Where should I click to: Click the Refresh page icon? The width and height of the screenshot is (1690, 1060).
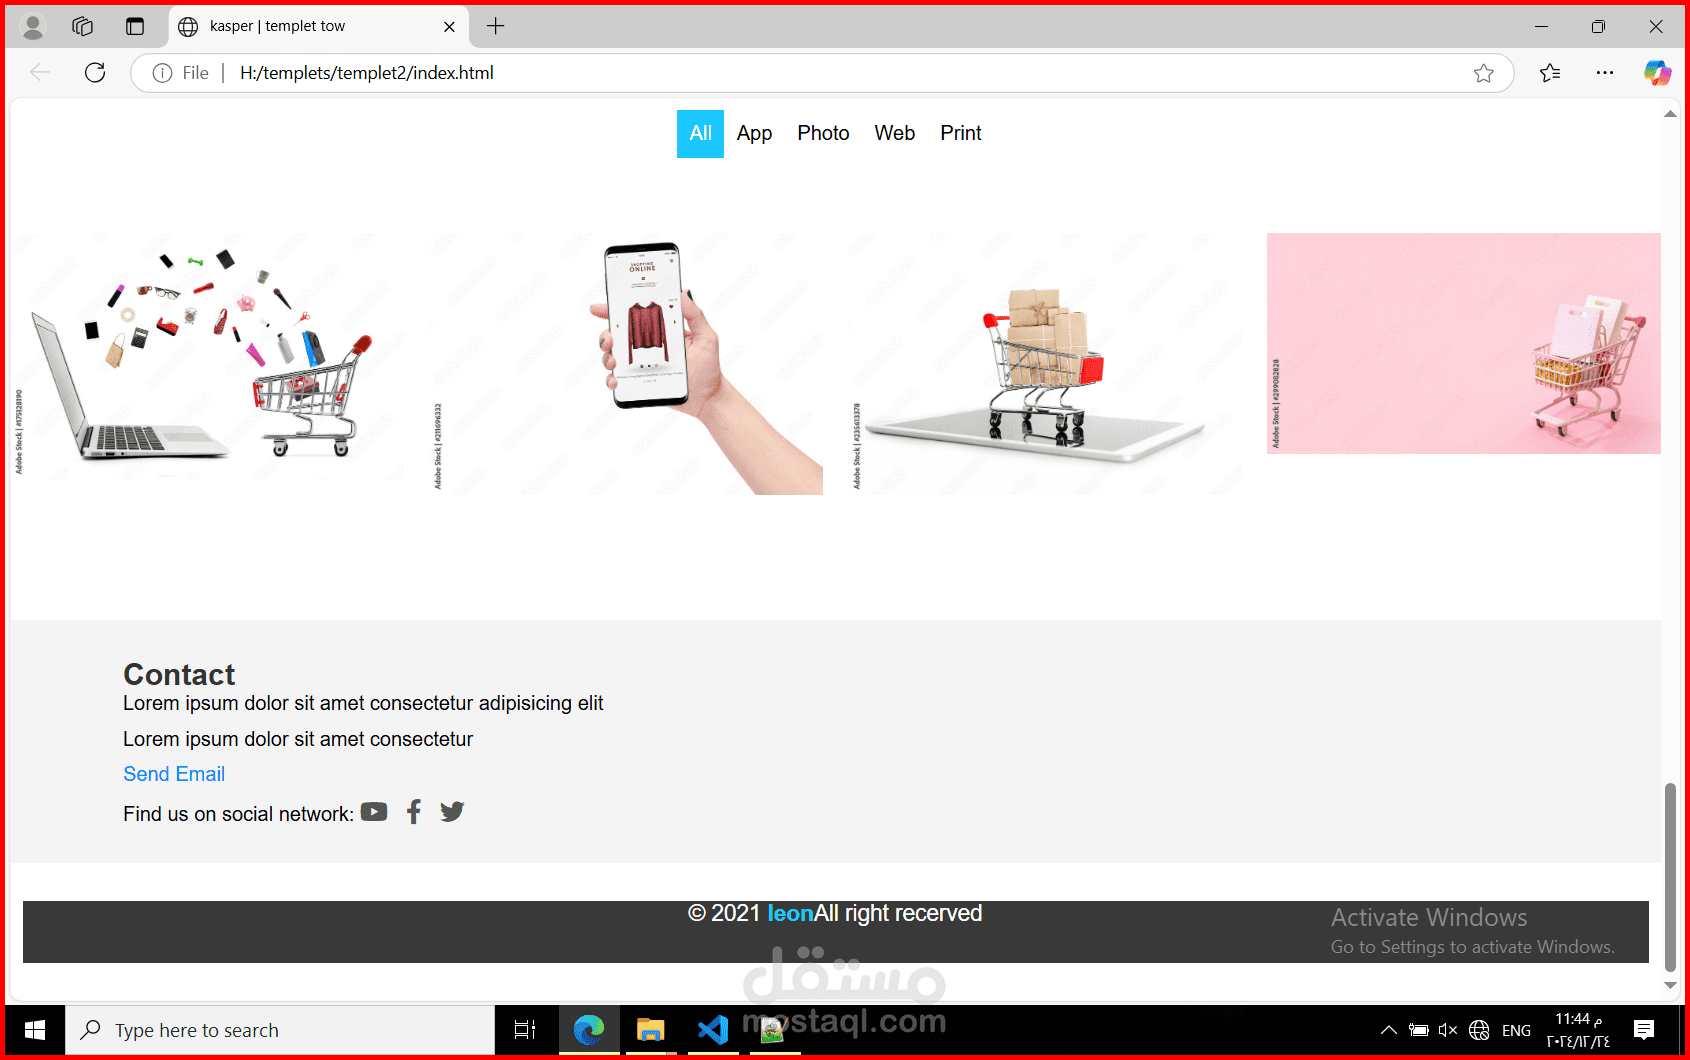[x=95, y=73]
